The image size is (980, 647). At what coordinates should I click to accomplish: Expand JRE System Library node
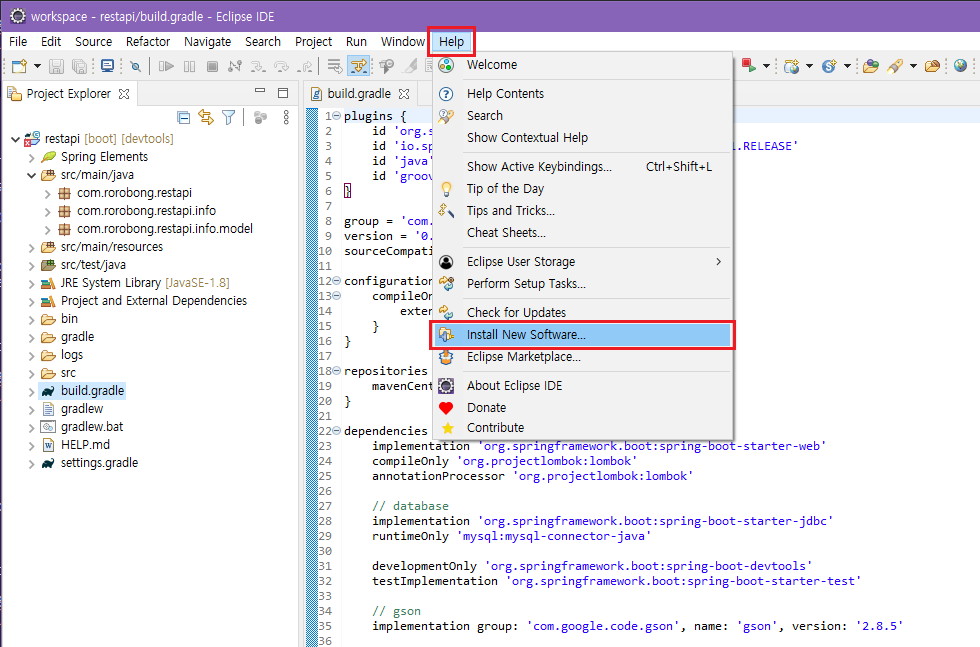tap(31, 284)
